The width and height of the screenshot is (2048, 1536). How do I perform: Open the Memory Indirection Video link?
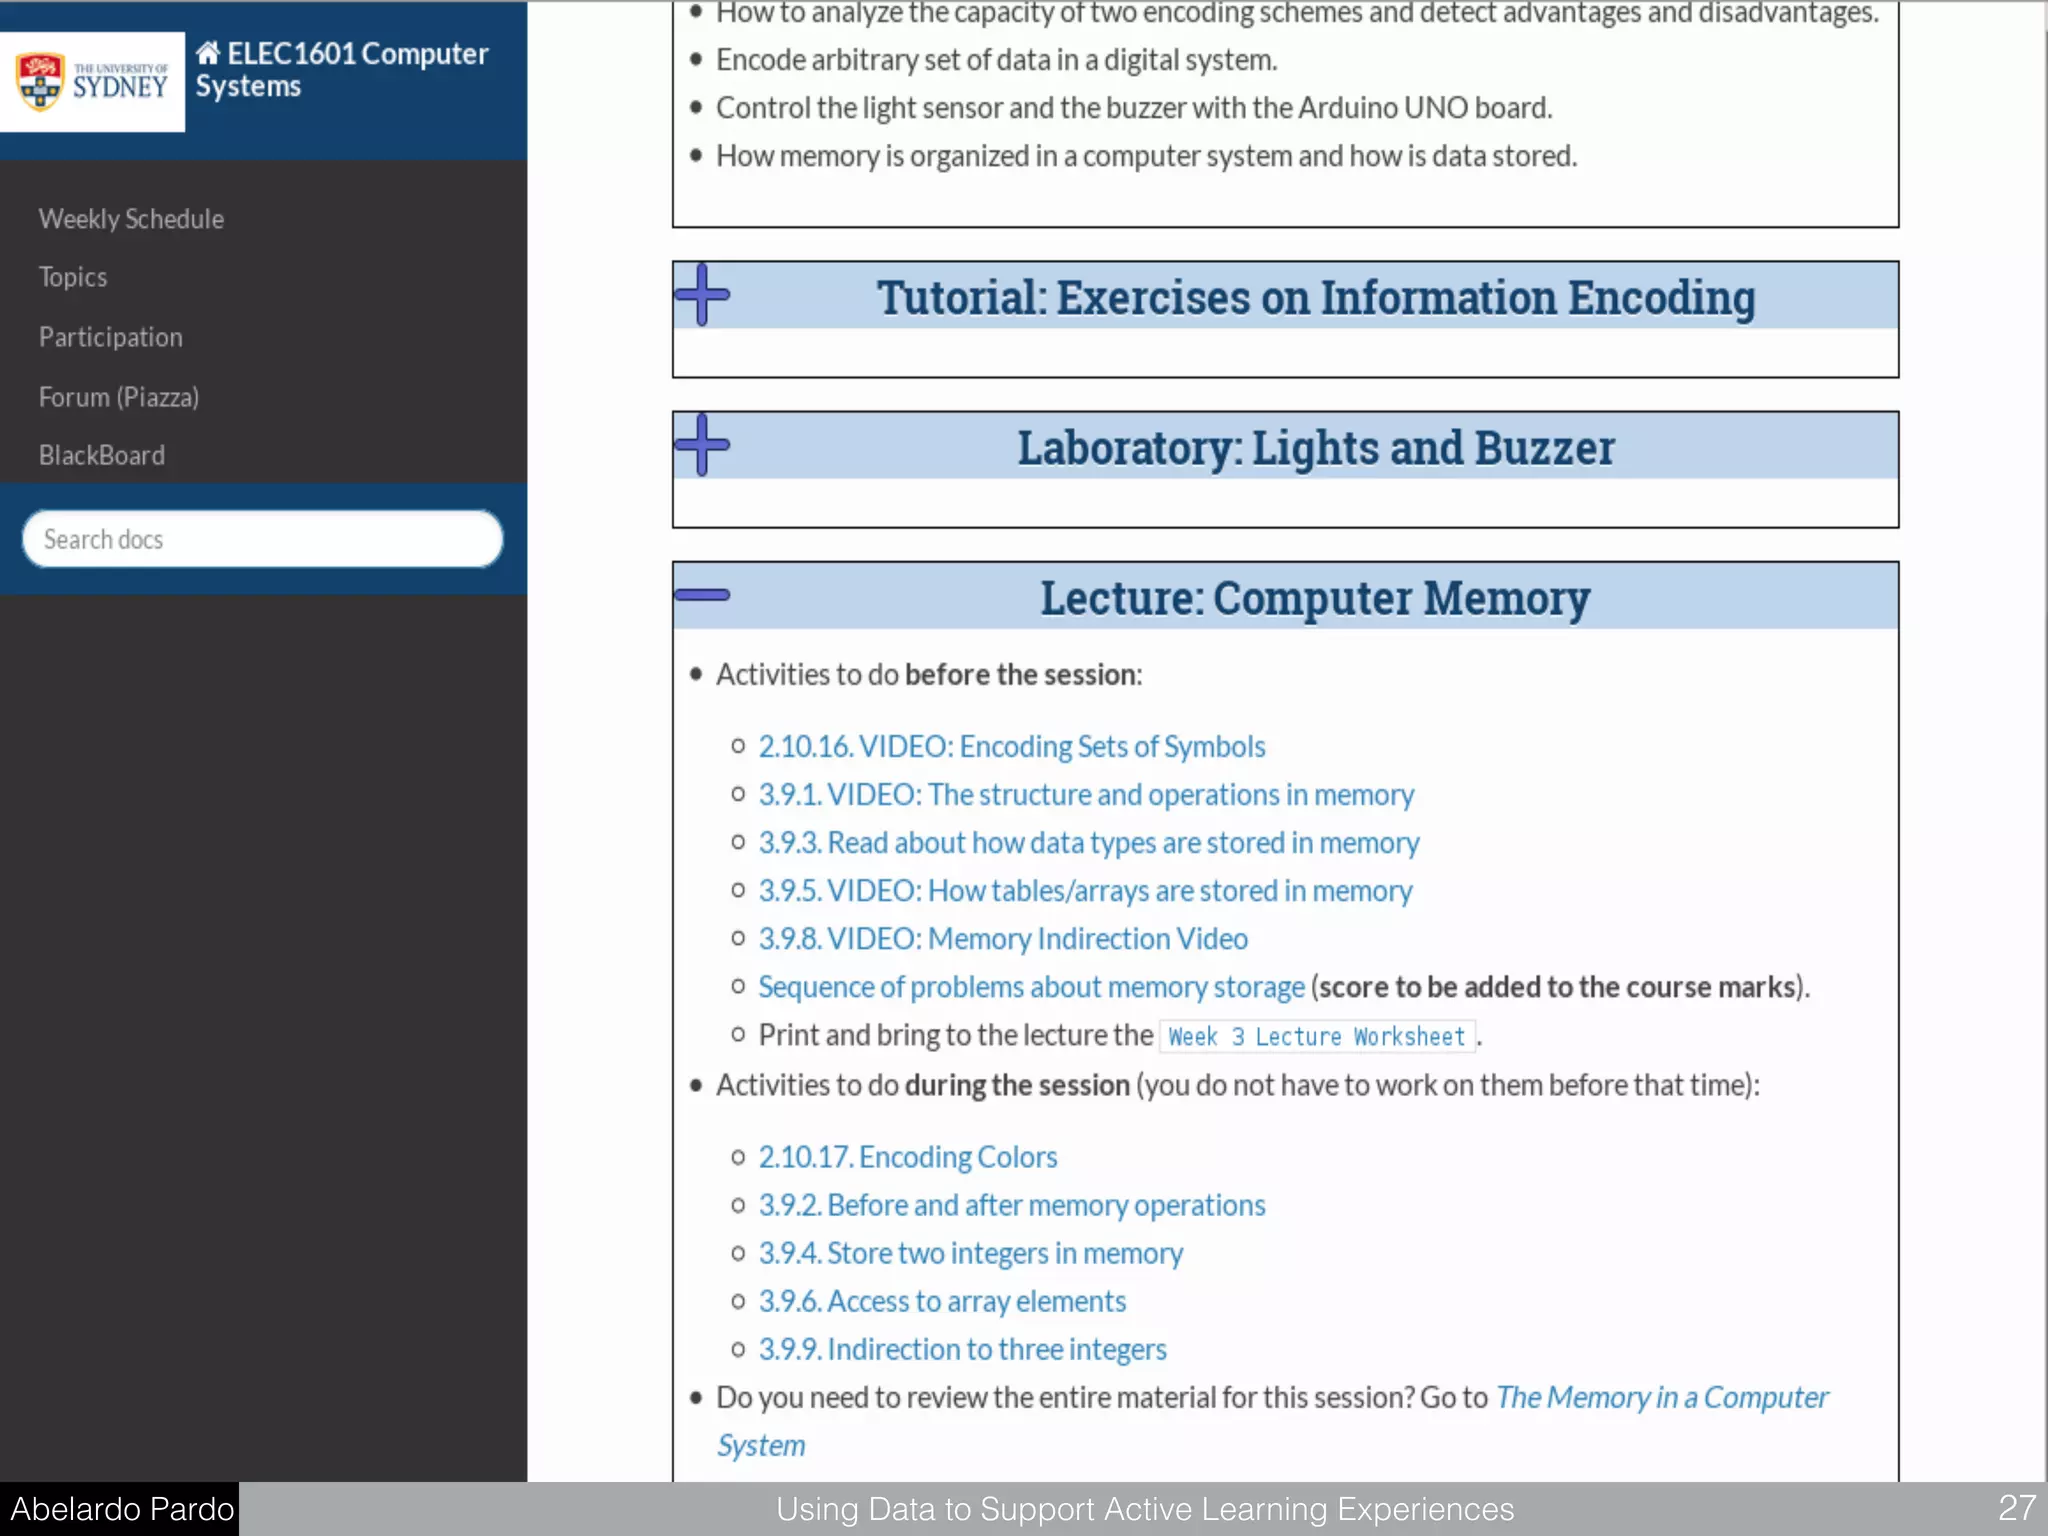[1003, 939]
